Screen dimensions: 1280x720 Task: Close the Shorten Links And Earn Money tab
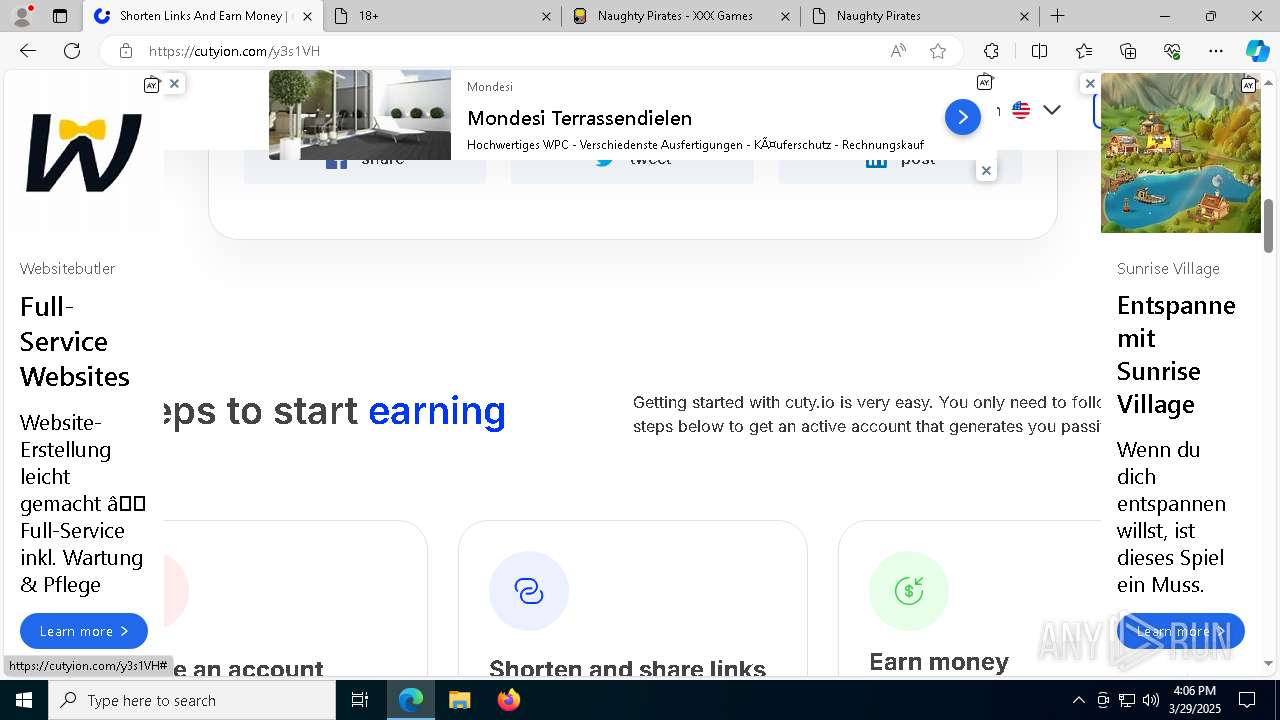(307, 16)
